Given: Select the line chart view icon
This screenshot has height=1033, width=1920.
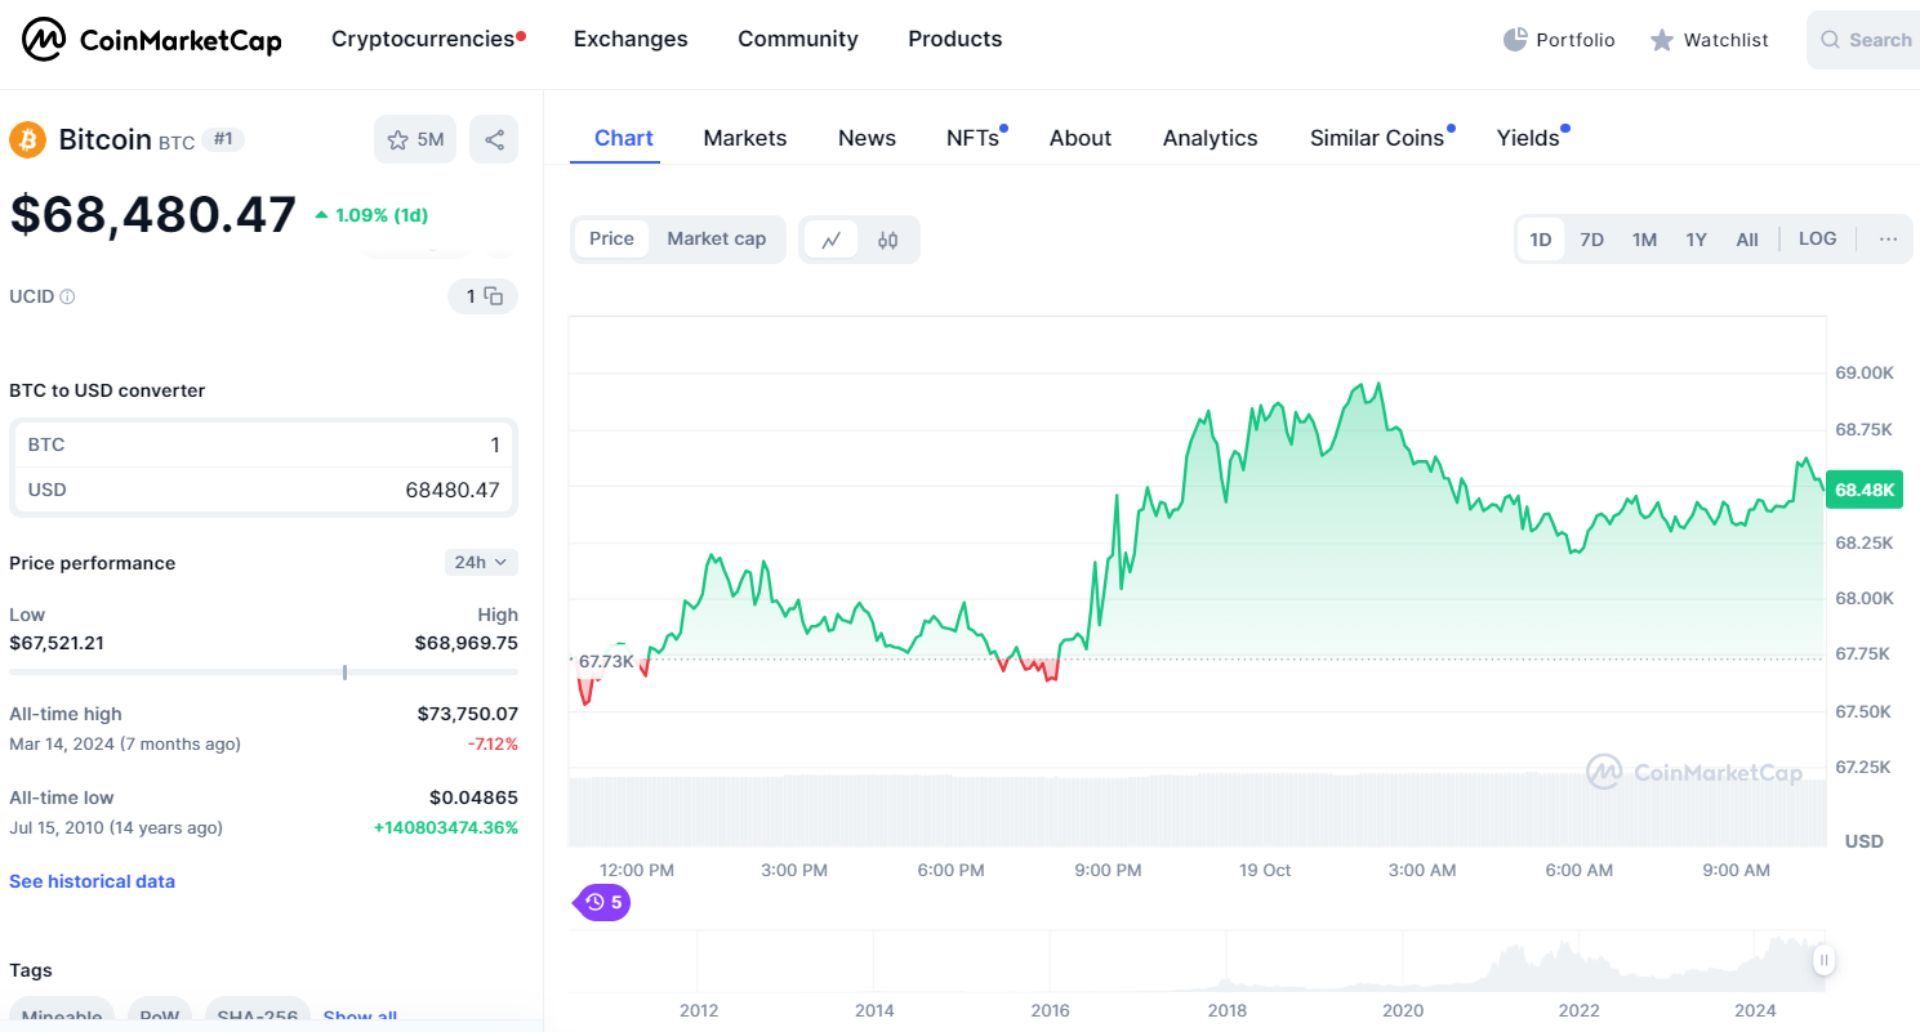Looking at the screenshot, I should coord(831,240).
